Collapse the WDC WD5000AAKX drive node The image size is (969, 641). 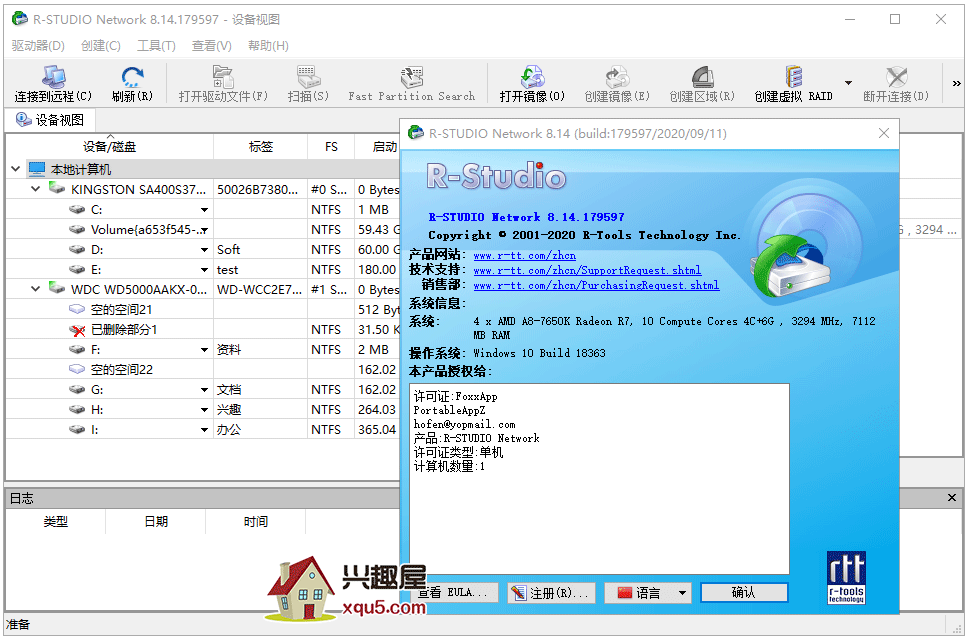(35, 289)
